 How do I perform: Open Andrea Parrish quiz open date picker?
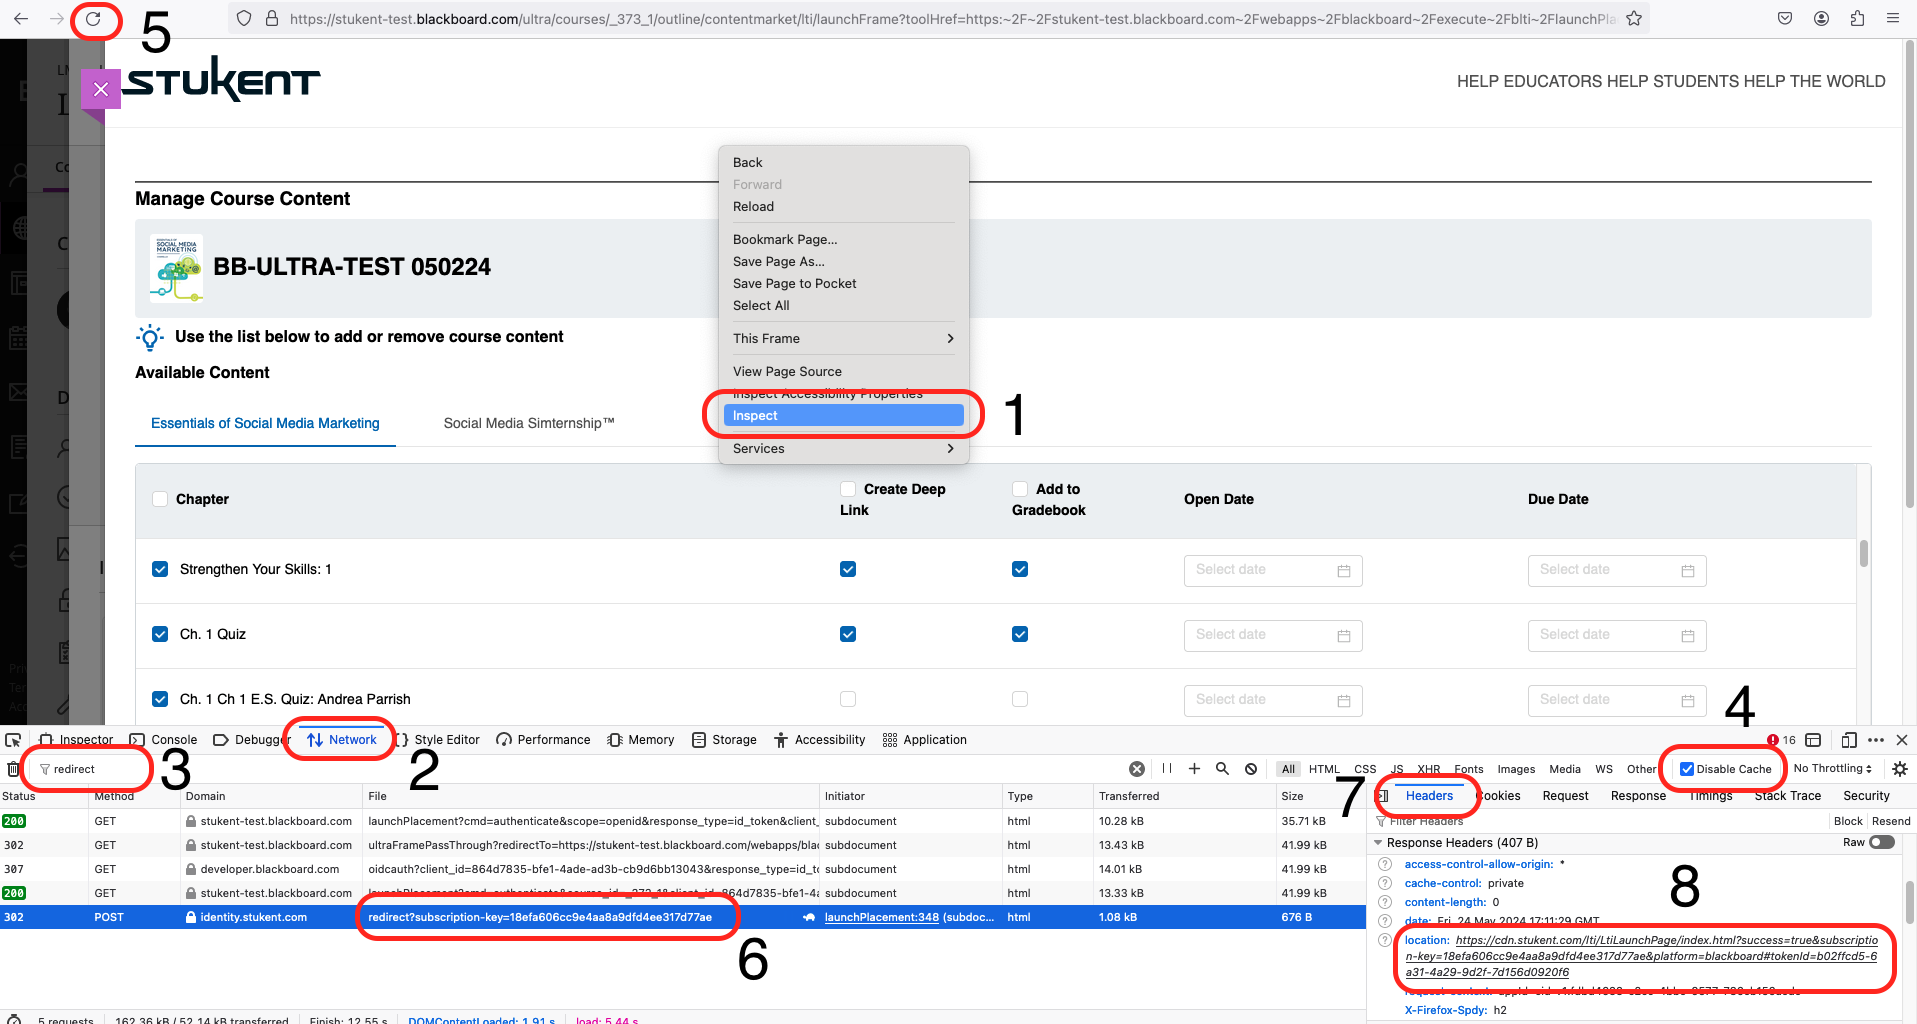pos(1272,700)
